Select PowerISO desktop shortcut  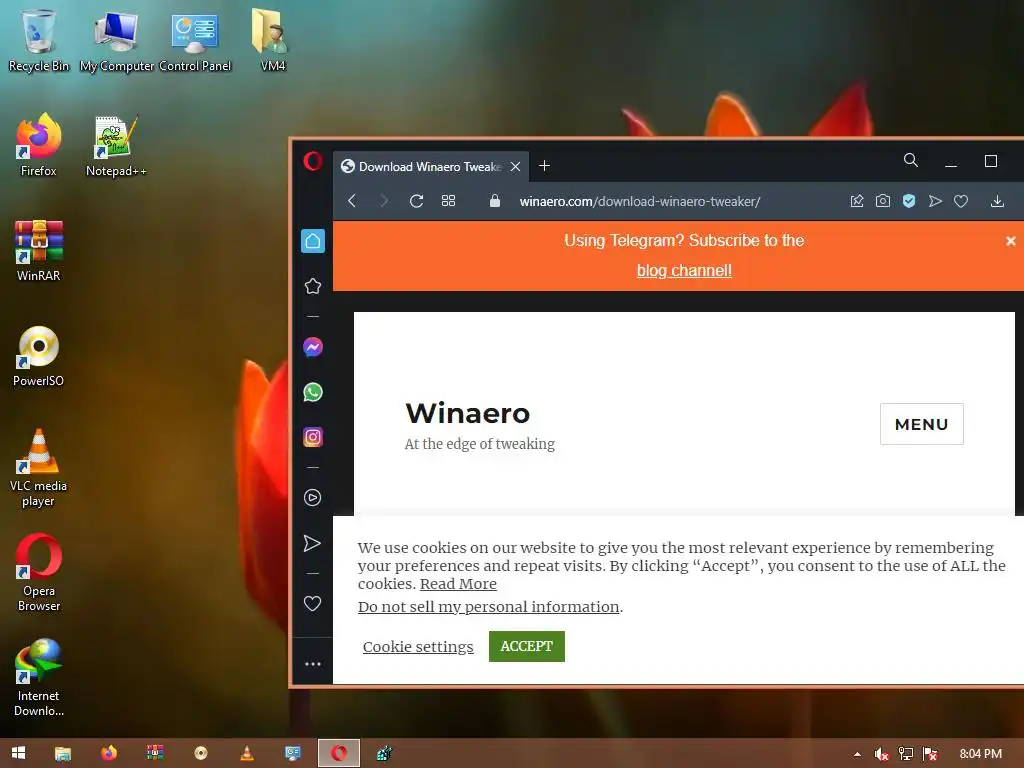[39, 356]
